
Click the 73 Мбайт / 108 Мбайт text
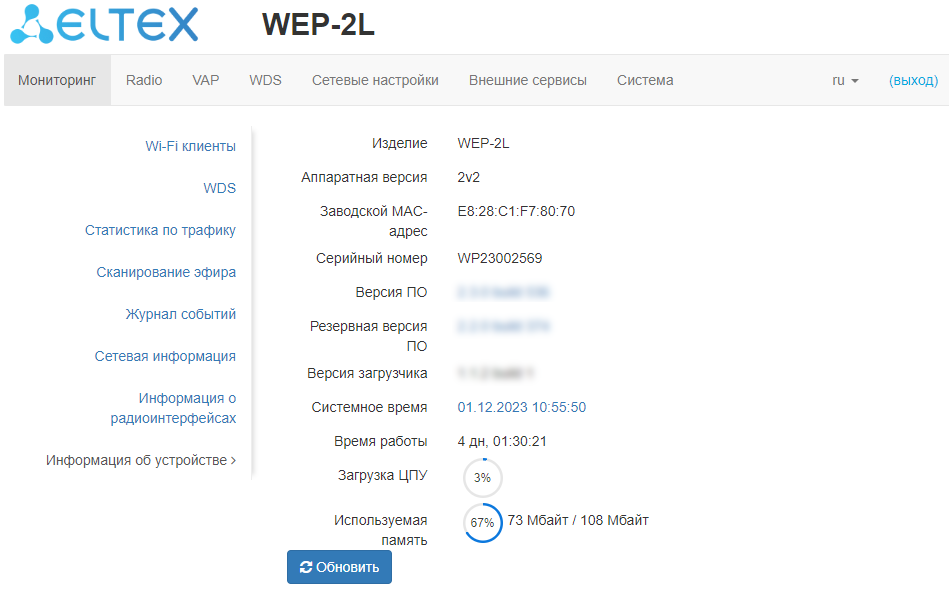click(578, 520)
